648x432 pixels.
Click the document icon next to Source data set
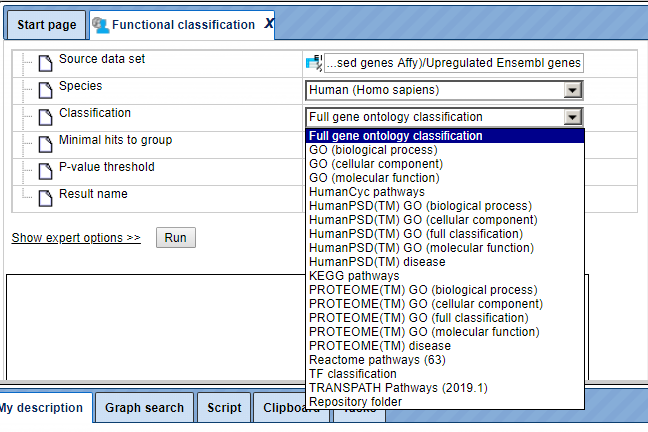point(45,63)
